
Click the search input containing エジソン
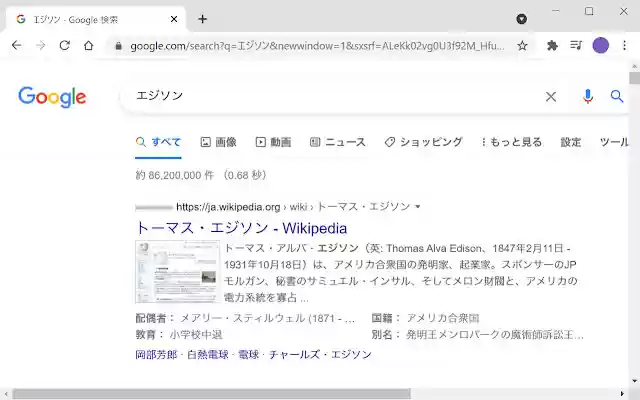[x=335, y=96]
